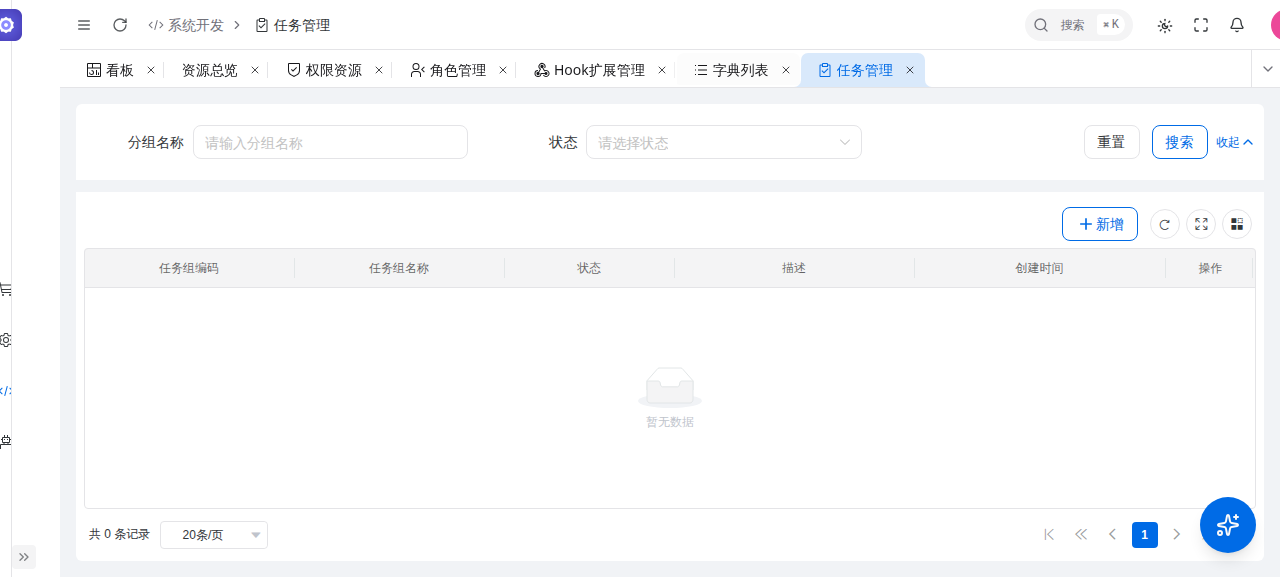Collapse the filter with 收起
The image size is (1280, 577).
pos(1235,142)
